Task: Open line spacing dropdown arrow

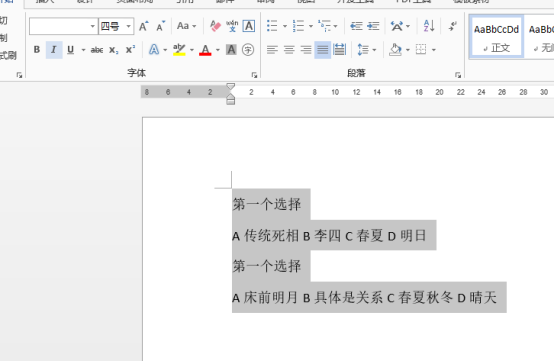Action: (375, 50)
